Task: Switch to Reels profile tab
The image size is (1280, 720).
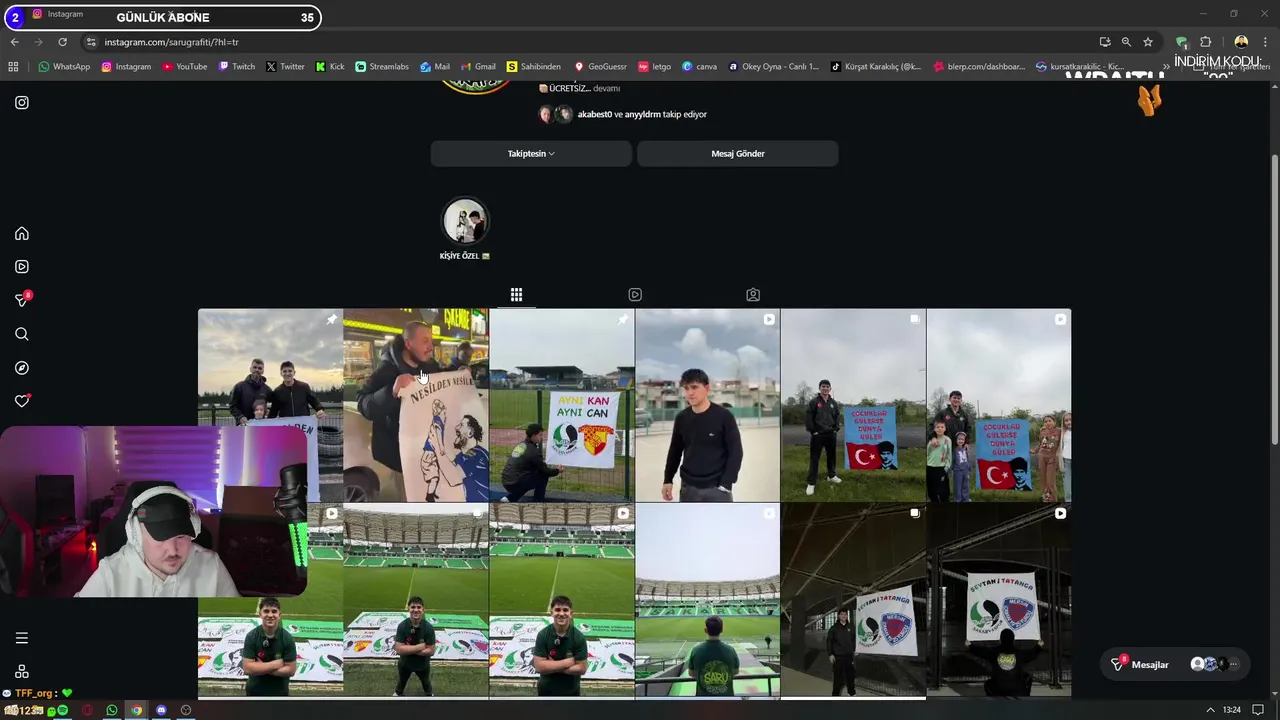Action: coord(635,295)
